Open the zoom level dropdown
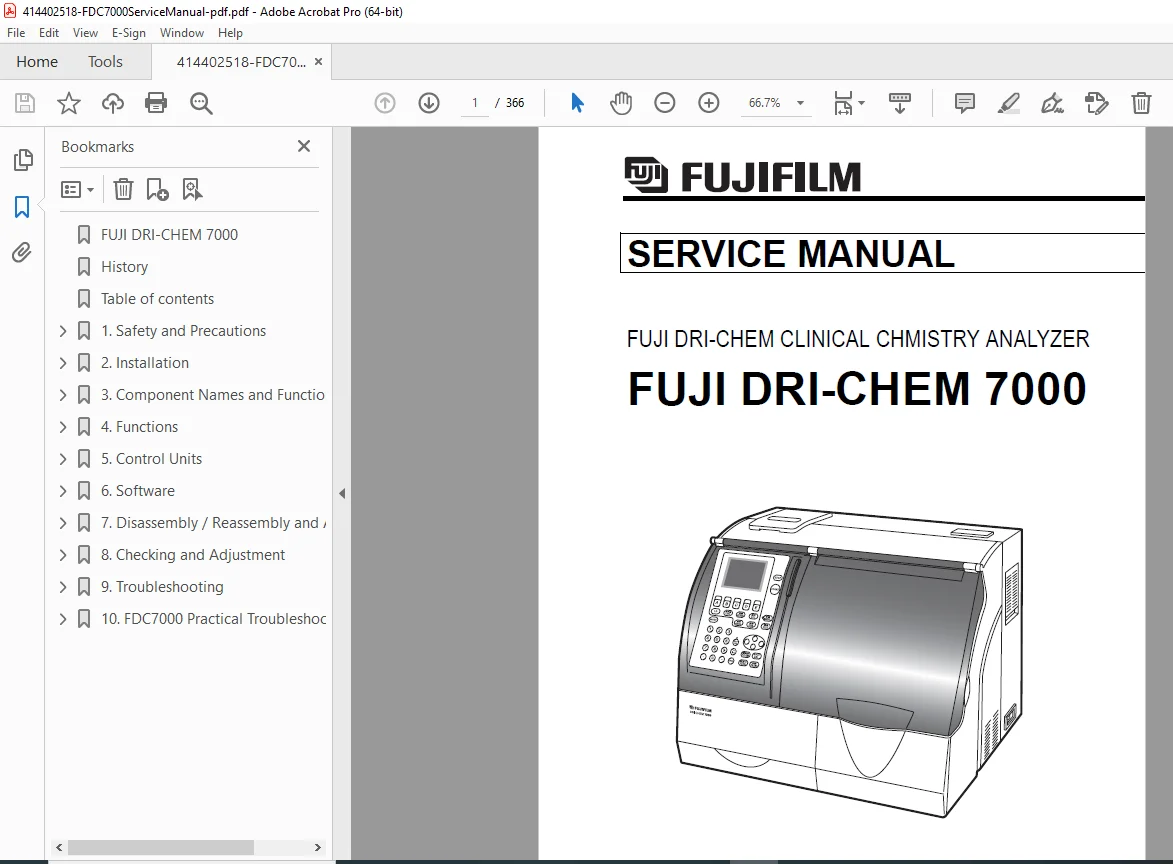Image resolution: width=1173 pixels, height=864 pixels. 800,102
